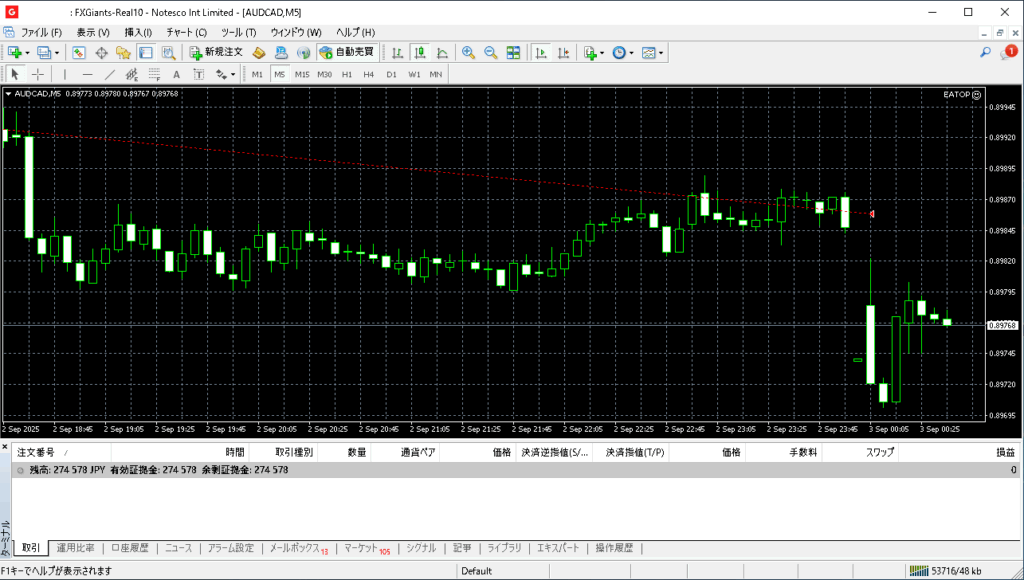Switch chart to candlestick display mode

coord(419,52)
